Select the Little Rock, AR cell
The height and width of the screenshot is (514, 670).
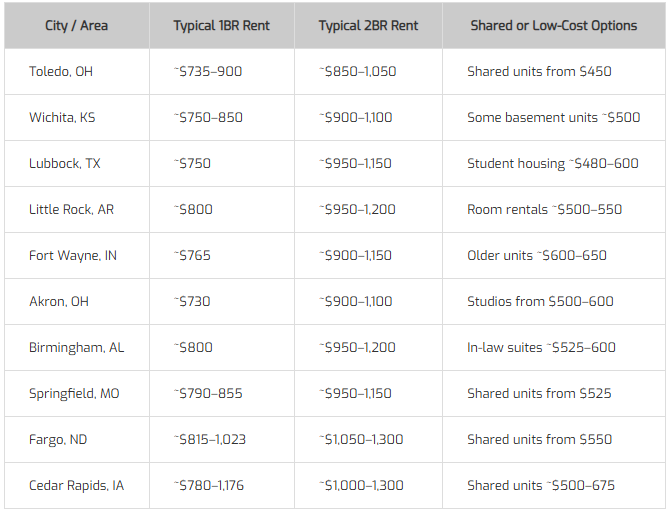click(x=71, y=209)
